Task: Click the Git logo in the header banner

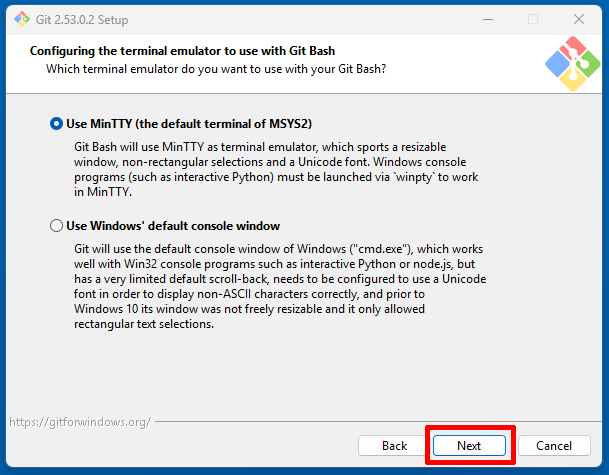Action: pos(572,64)
